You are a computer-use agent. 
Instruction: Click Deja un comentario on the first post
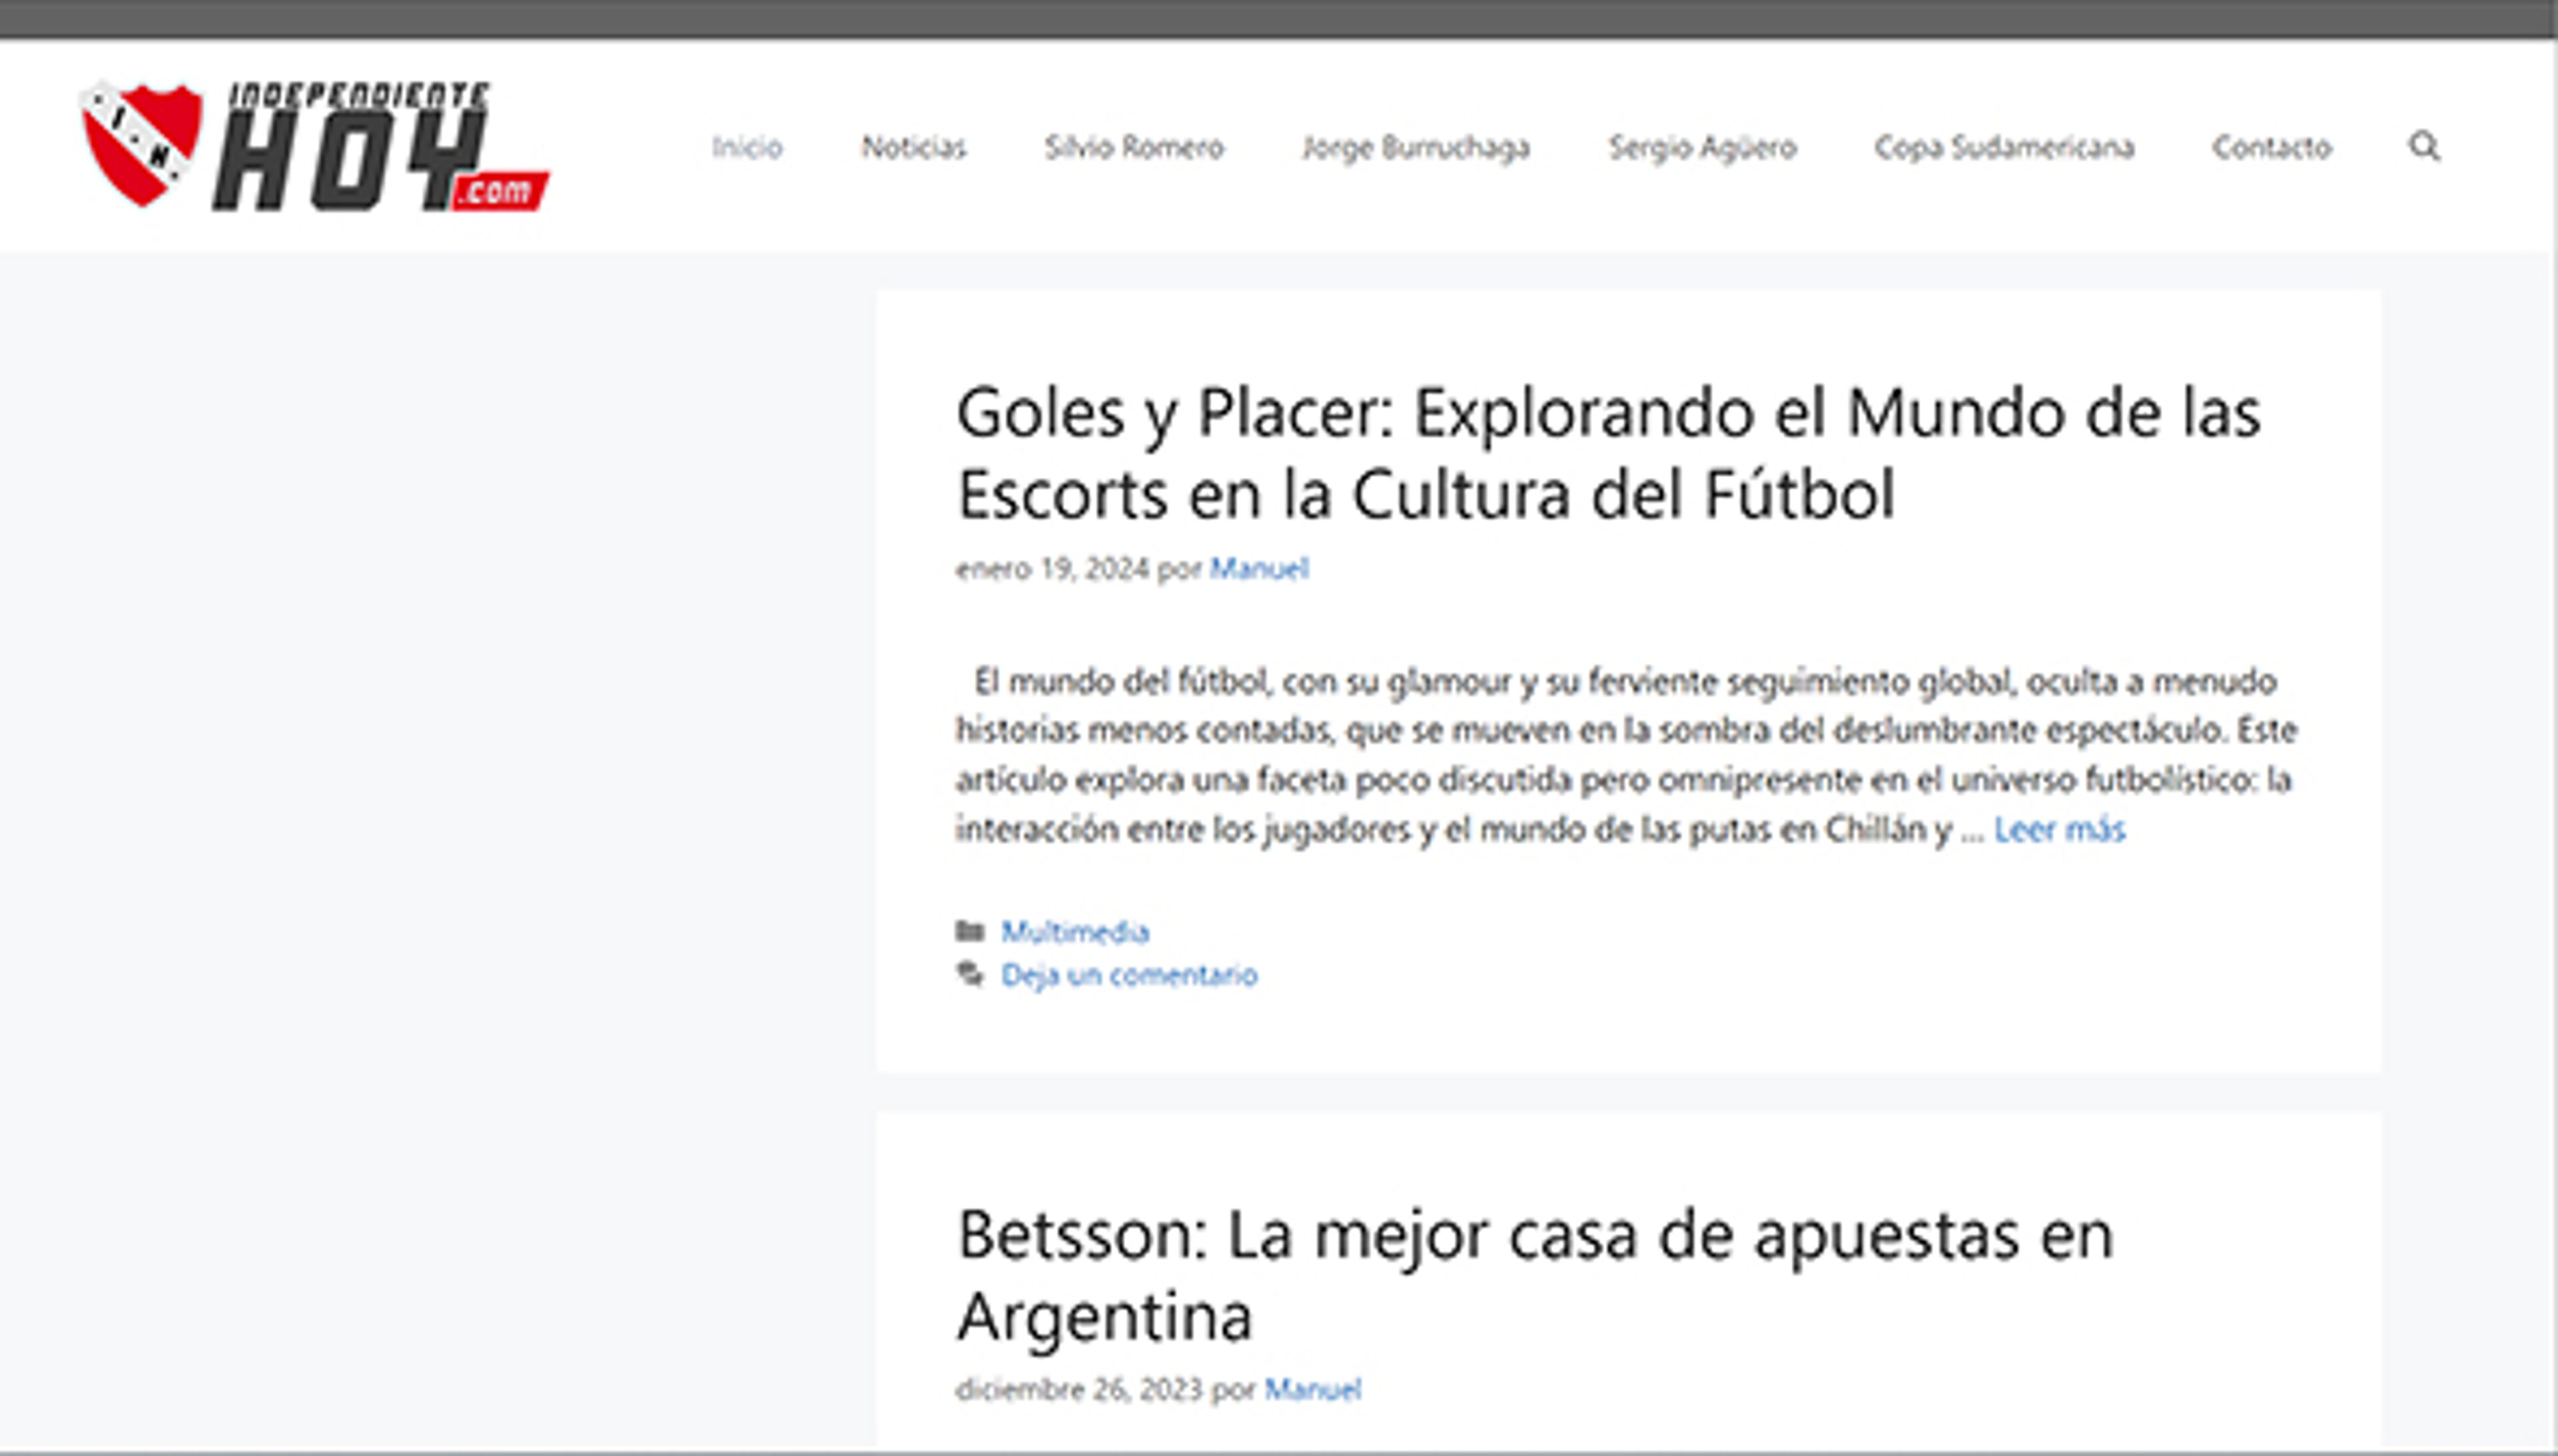[x=1130, y=975]
